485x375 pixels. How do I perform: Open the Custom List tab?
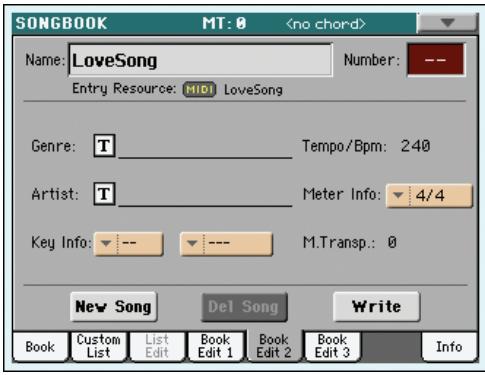point(99,347)
